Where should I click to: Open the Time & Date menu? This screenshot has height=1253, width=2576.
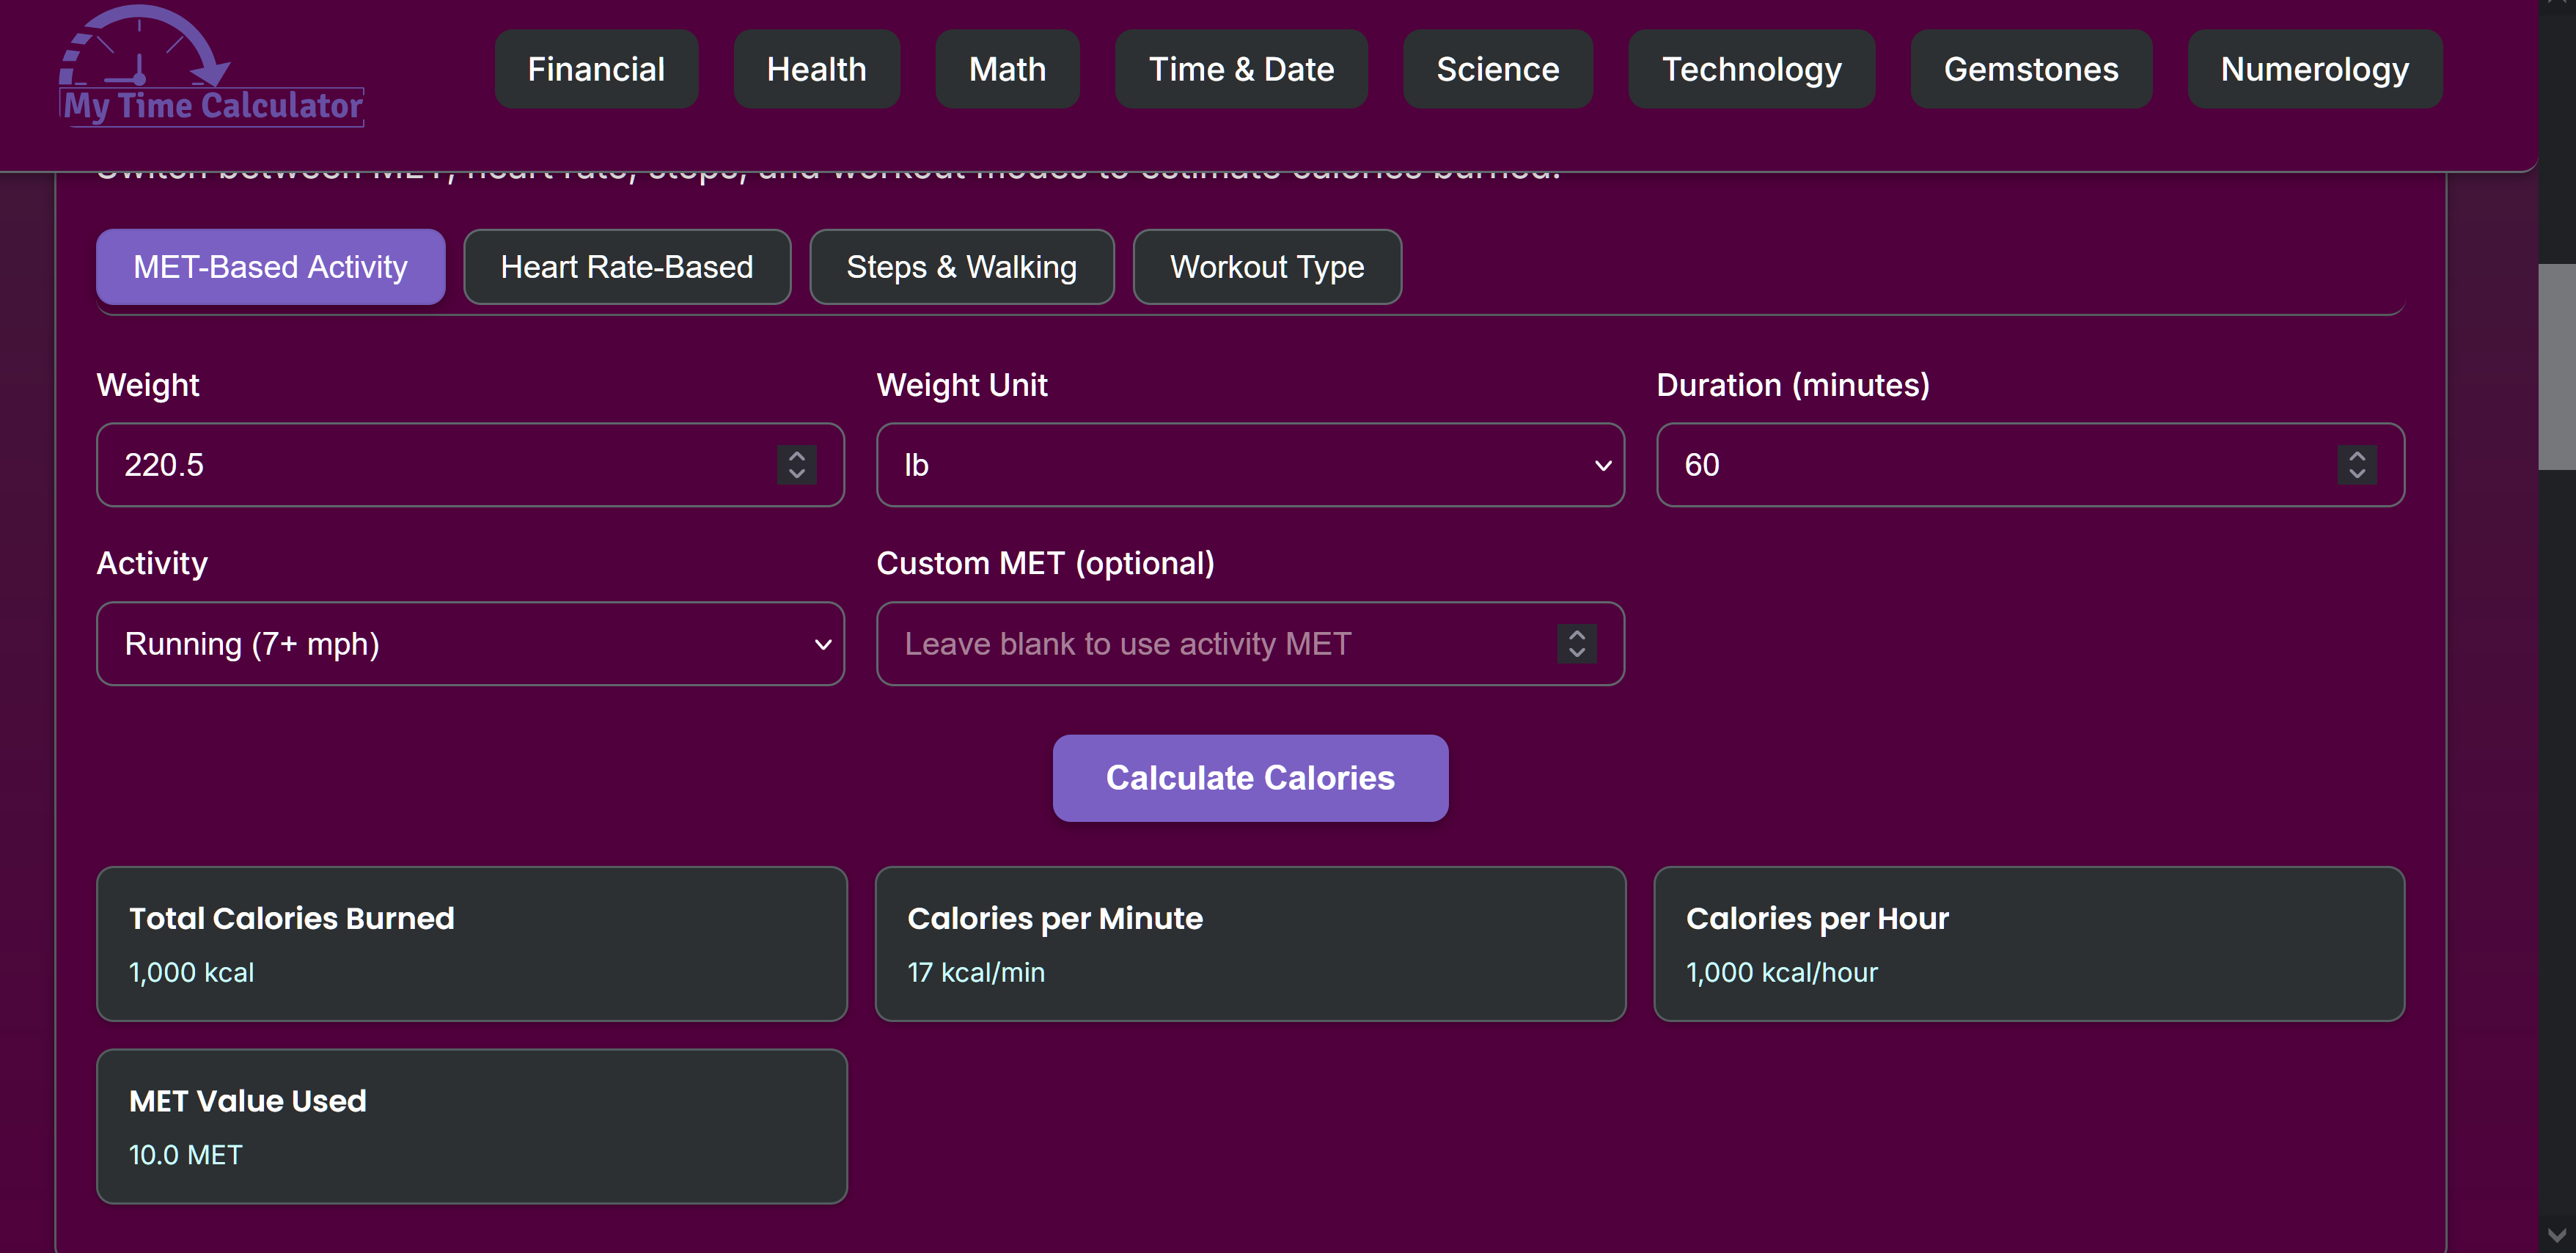click(1241, 69)
